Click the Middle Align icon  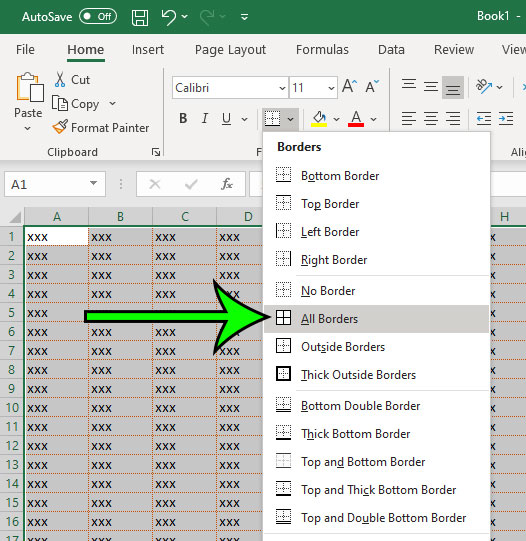click(x=431, y=87)
